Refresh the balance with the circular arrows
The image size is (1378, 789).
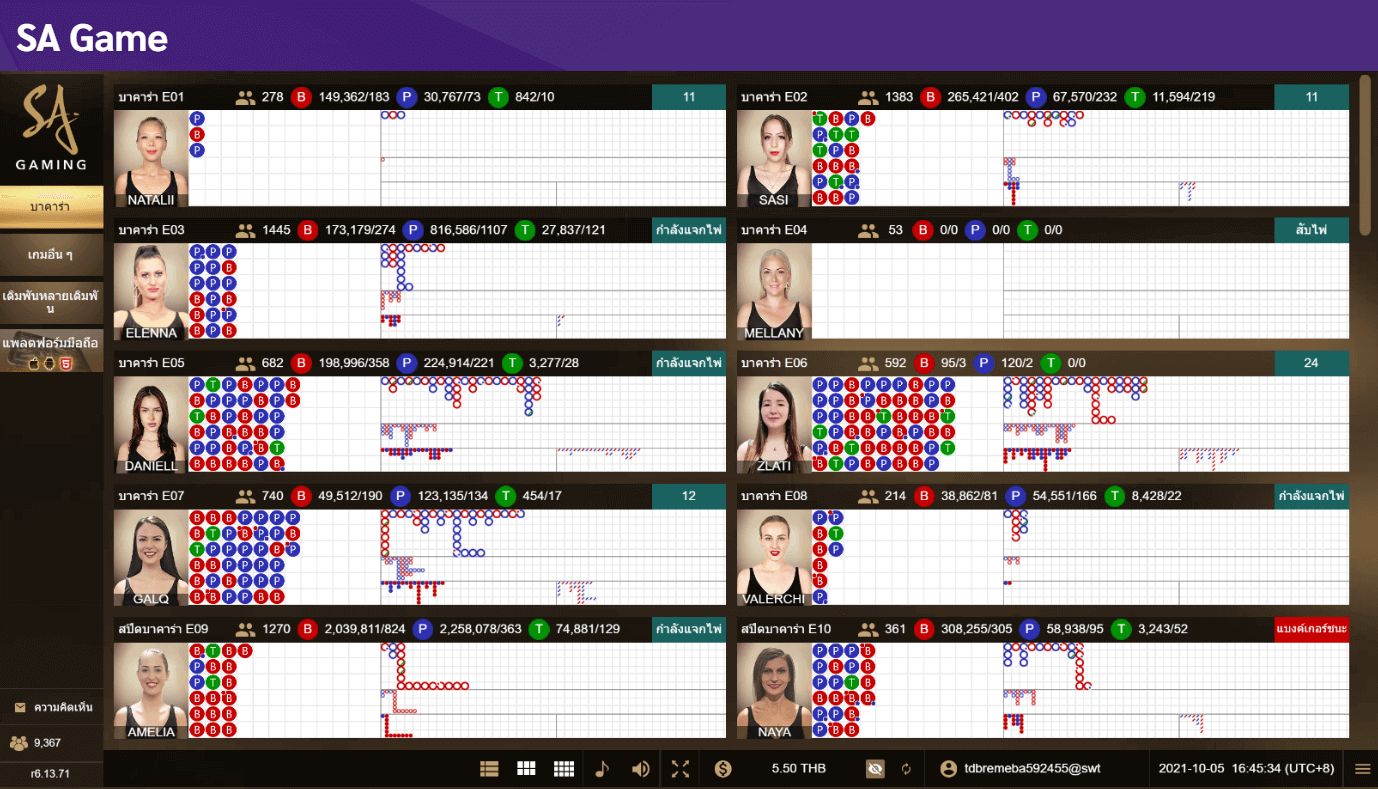[x=907, y=769]
